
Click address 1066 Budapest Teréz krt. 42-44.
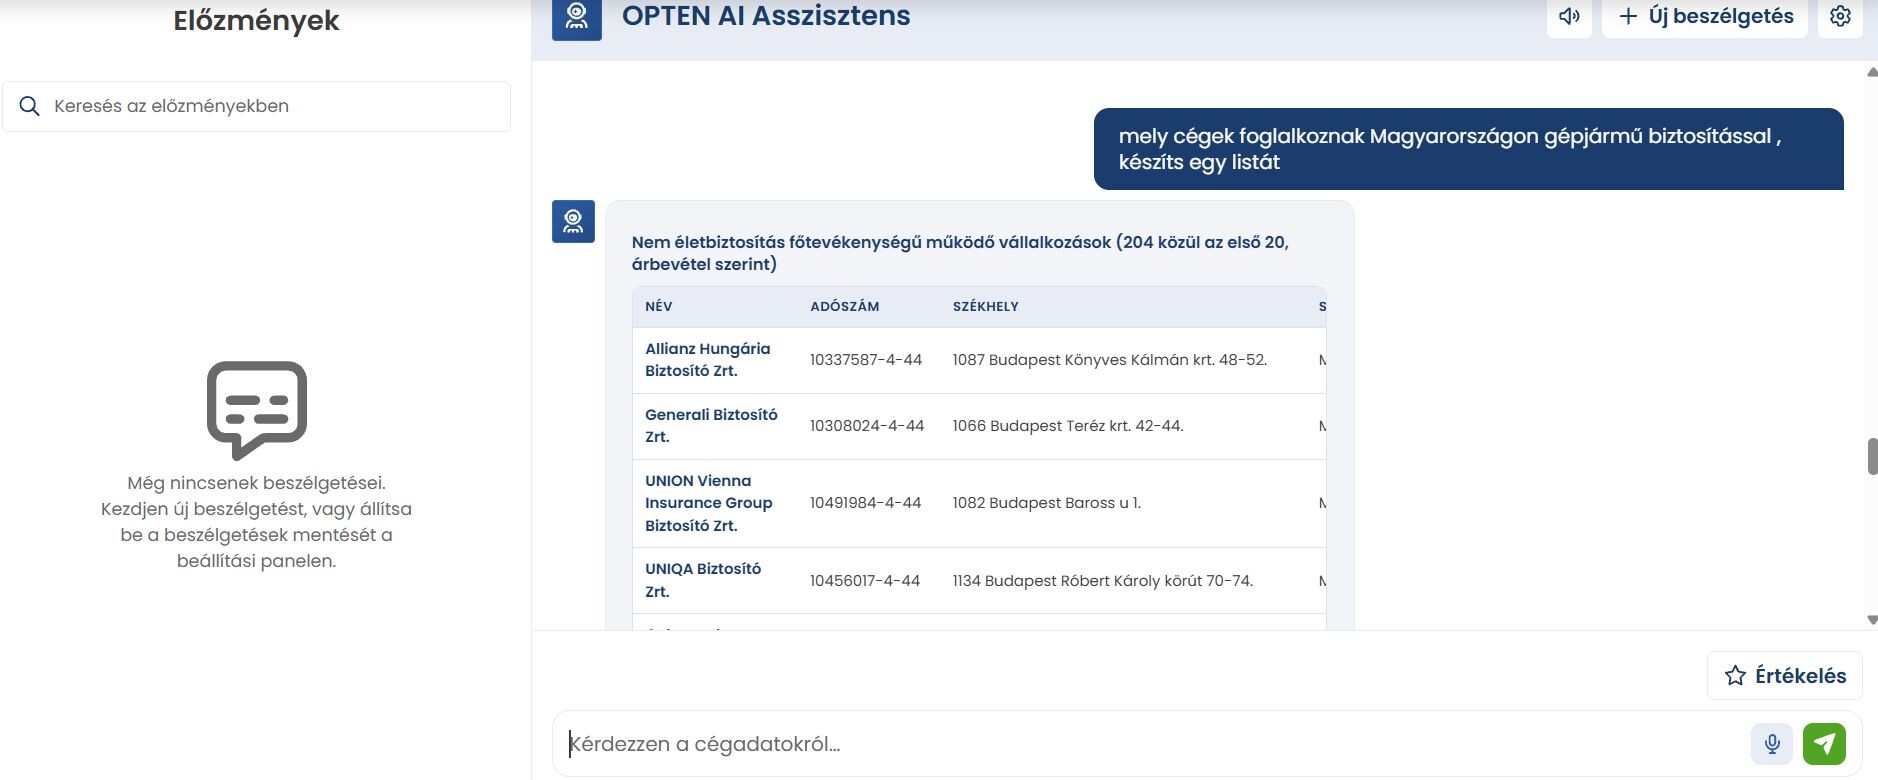[x=1068, y=426]
